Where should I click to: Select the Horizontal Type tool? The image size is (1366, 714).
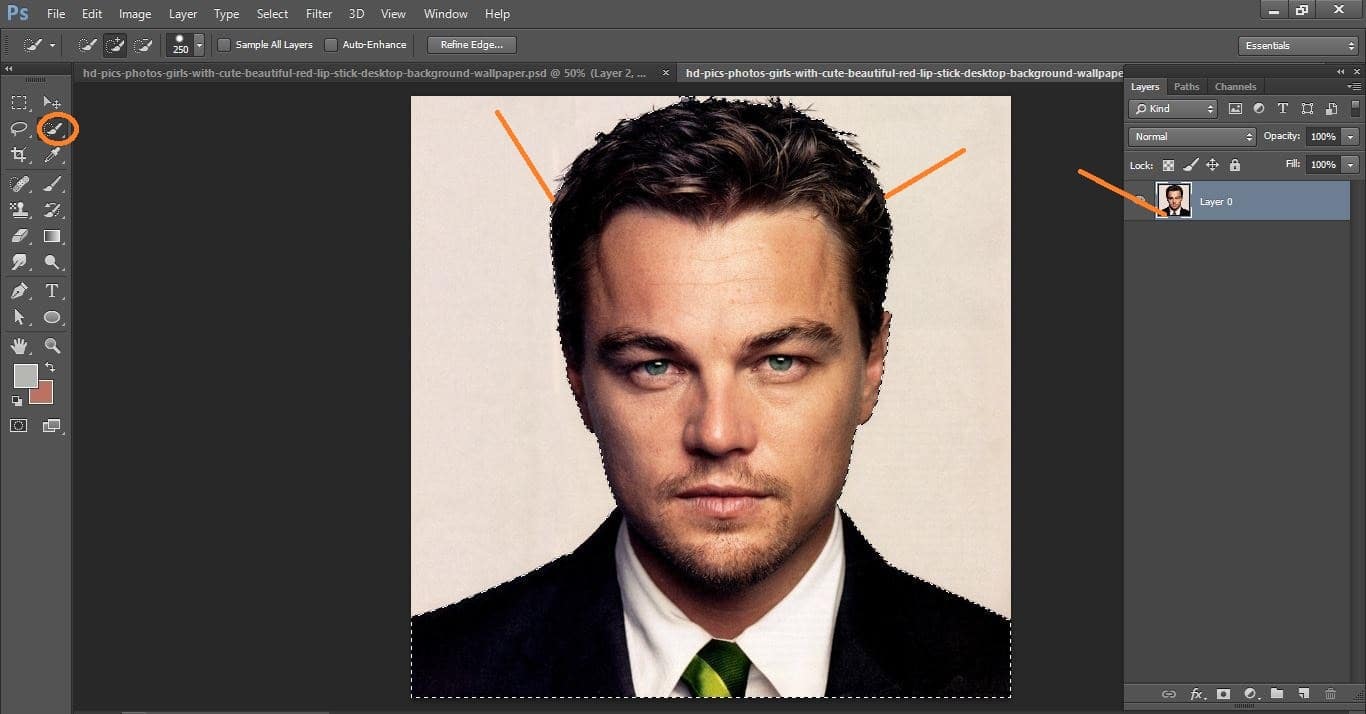point(52,291)
